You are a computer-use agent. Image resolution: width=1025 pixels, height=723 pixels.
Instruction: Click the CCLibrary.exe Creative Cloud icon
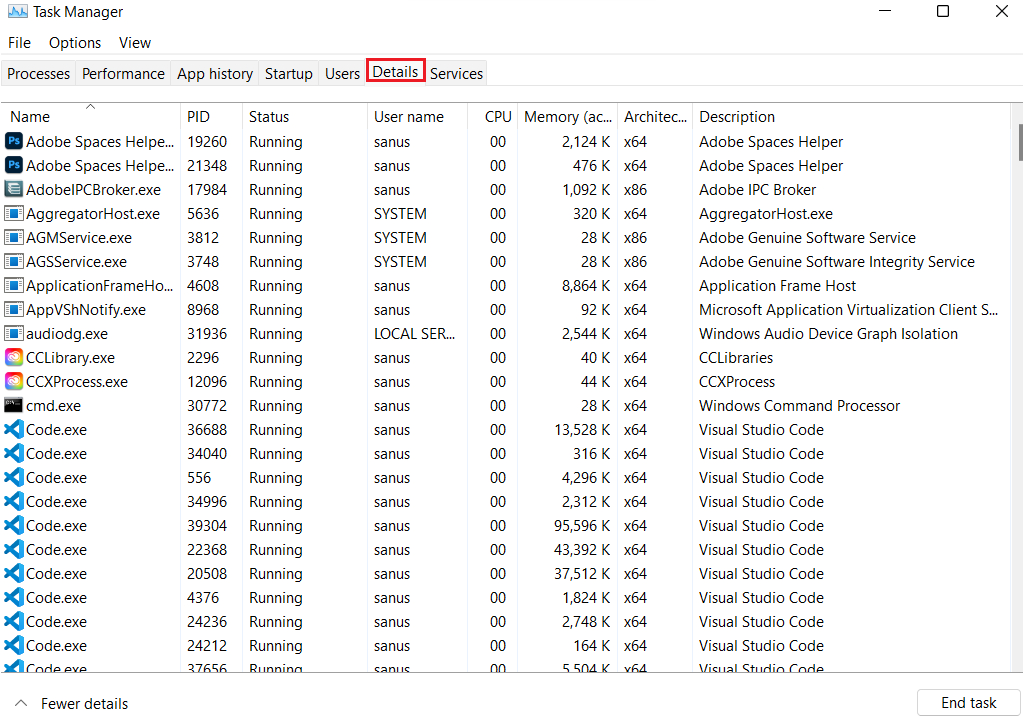pyautogui.click(x=14, y=358)
